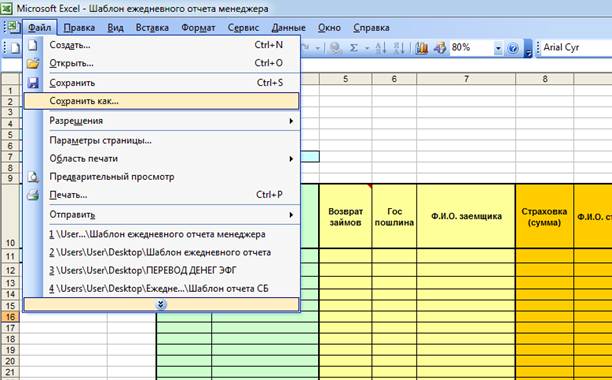Click the redo arrow icon in the toolbar
Screen dimensions: 612x380
tap(306, 48)
